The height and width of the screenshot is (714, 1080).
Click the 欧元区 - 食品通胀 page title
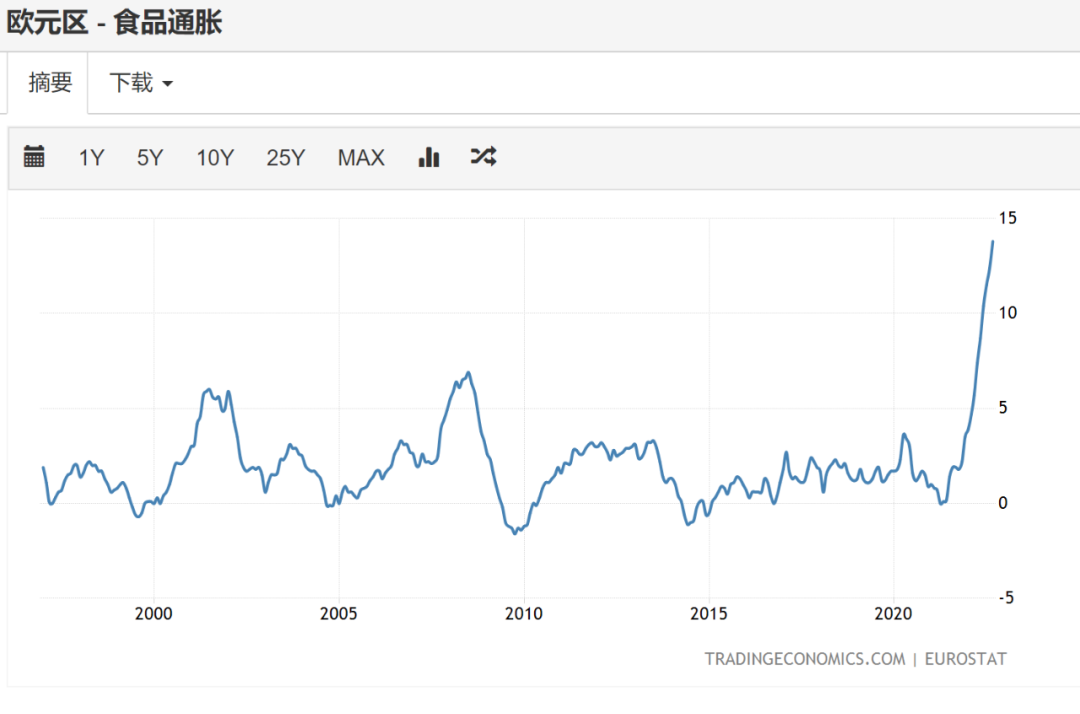click(x=114, y=22)
